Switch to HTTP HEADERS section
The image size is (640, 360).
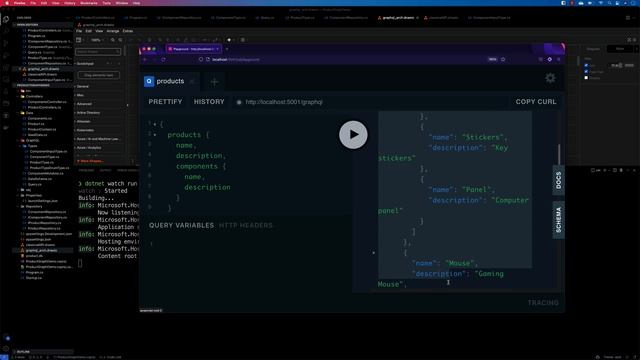pos(246,225)
